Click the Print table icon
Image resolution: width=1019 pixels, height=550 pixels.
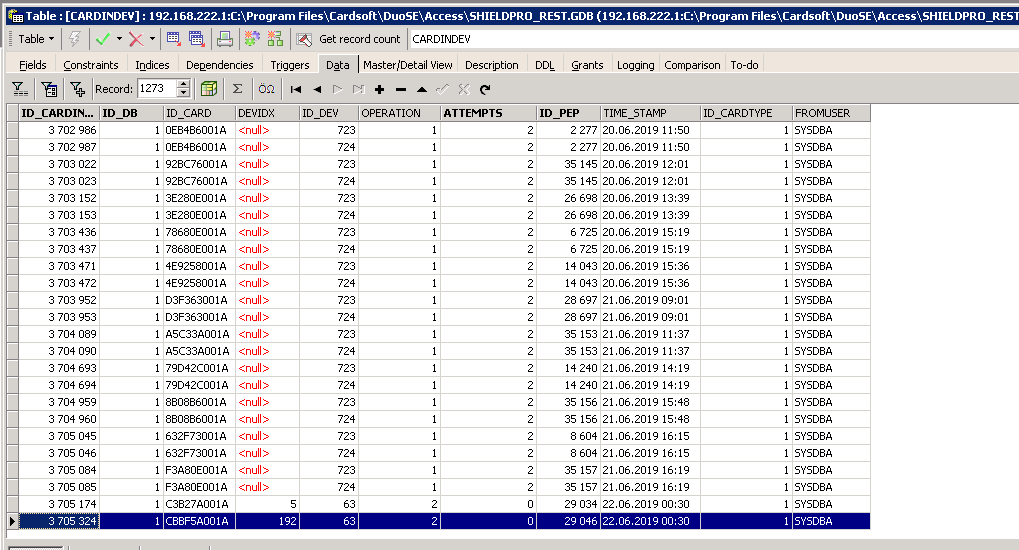225,39
